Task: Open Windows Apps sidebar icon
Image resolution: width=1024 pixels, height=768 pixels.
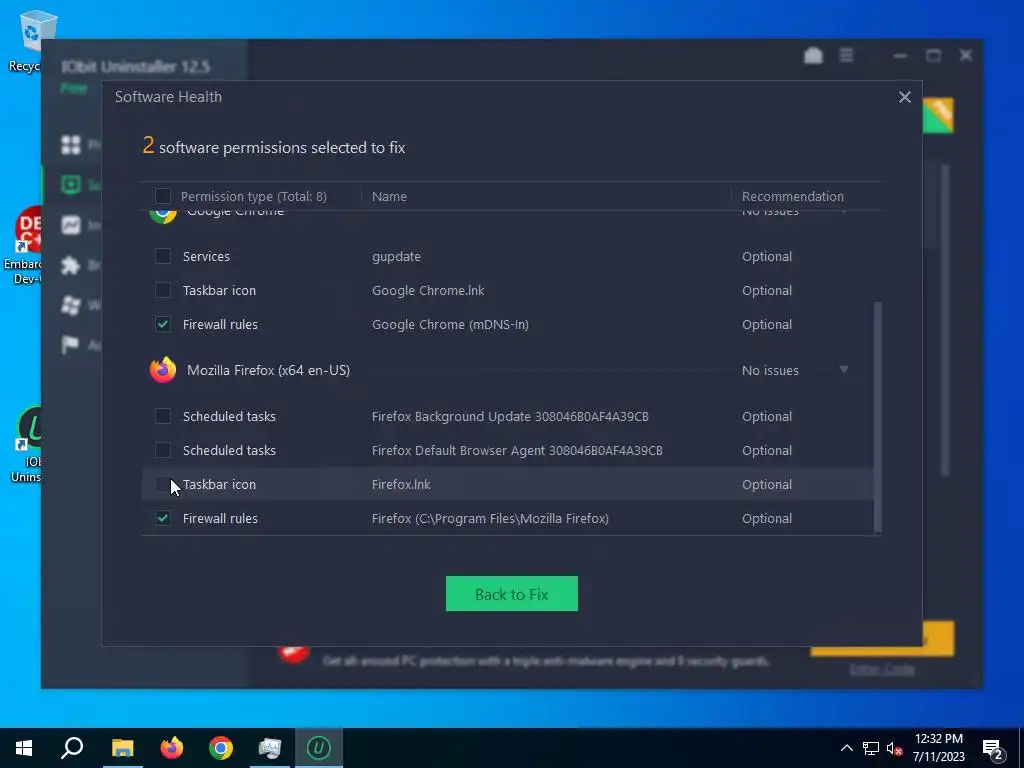Action: tap(71, 305)
